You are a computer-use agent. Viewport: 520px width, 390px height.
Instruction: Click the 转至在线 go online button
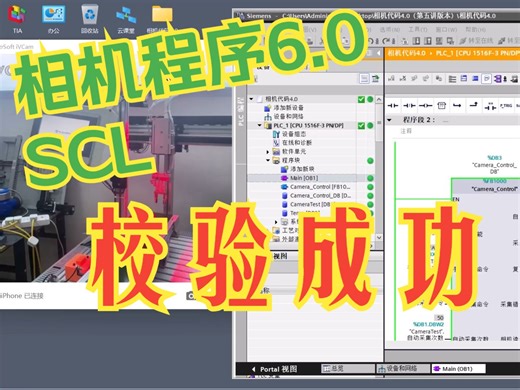tap(476, 41)
